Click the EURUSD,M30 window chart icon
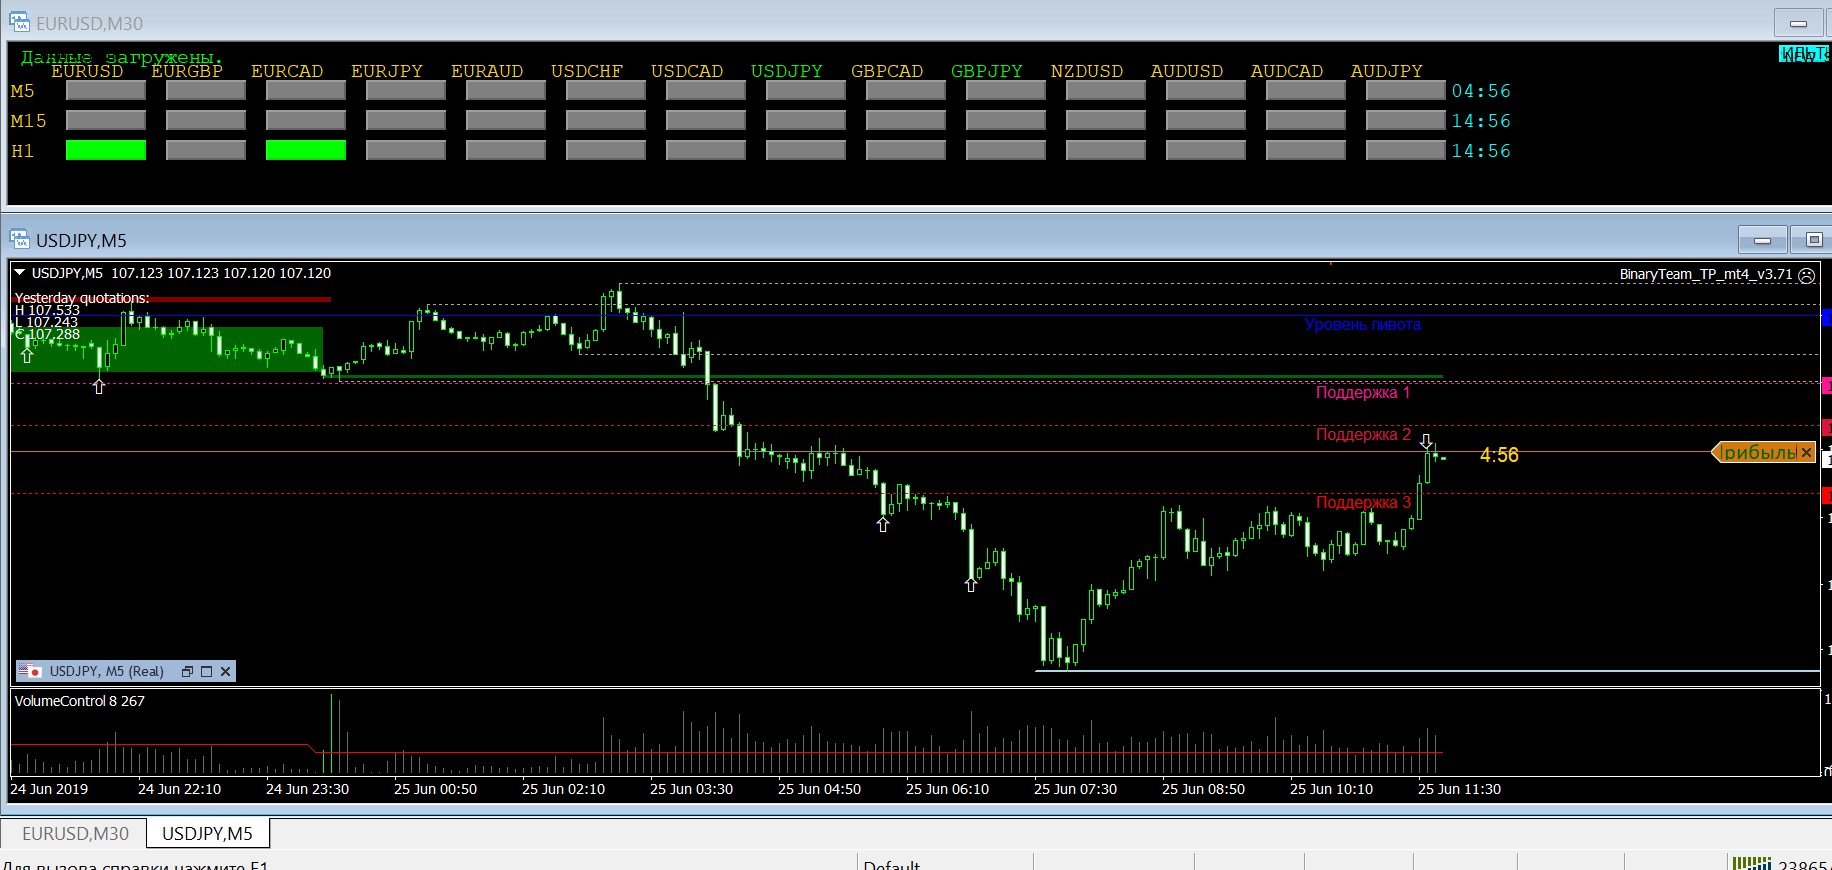 click(20, 22)
